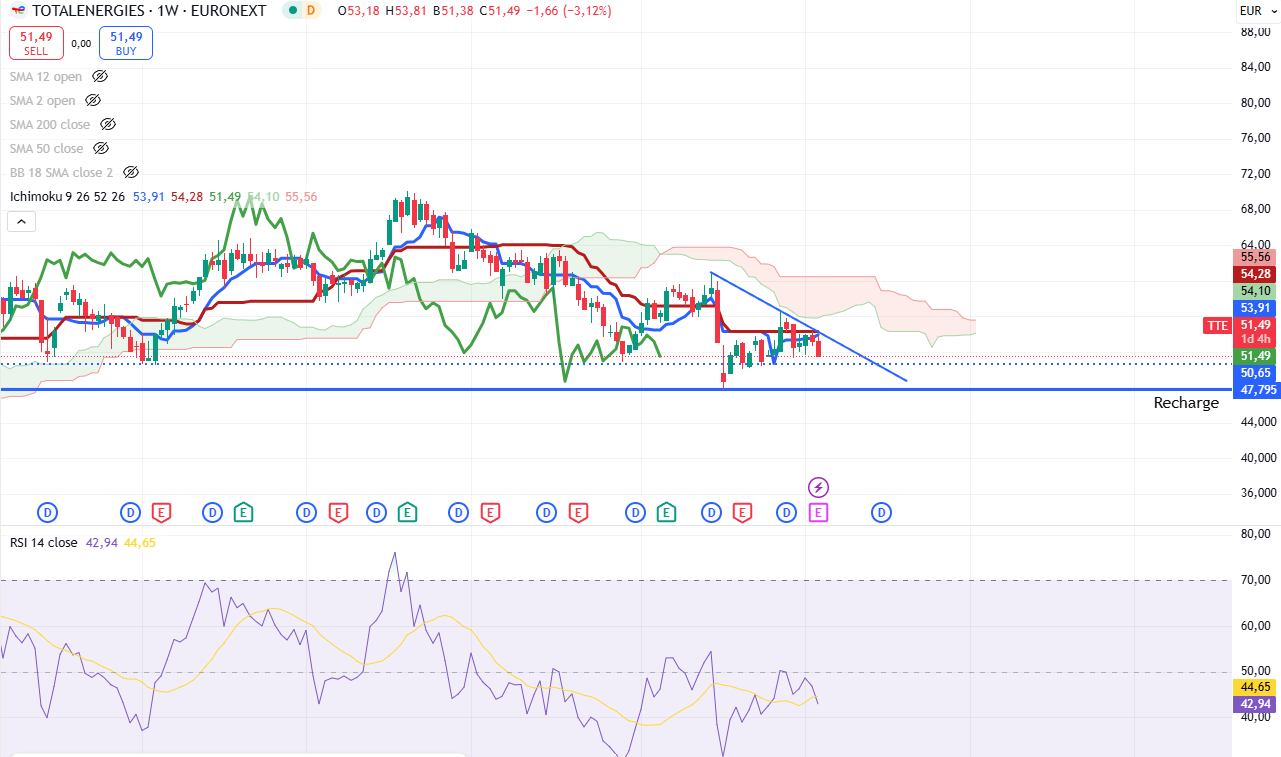
Task: Toggle visibility of SMA 200 close
Action: pos(108,125)
